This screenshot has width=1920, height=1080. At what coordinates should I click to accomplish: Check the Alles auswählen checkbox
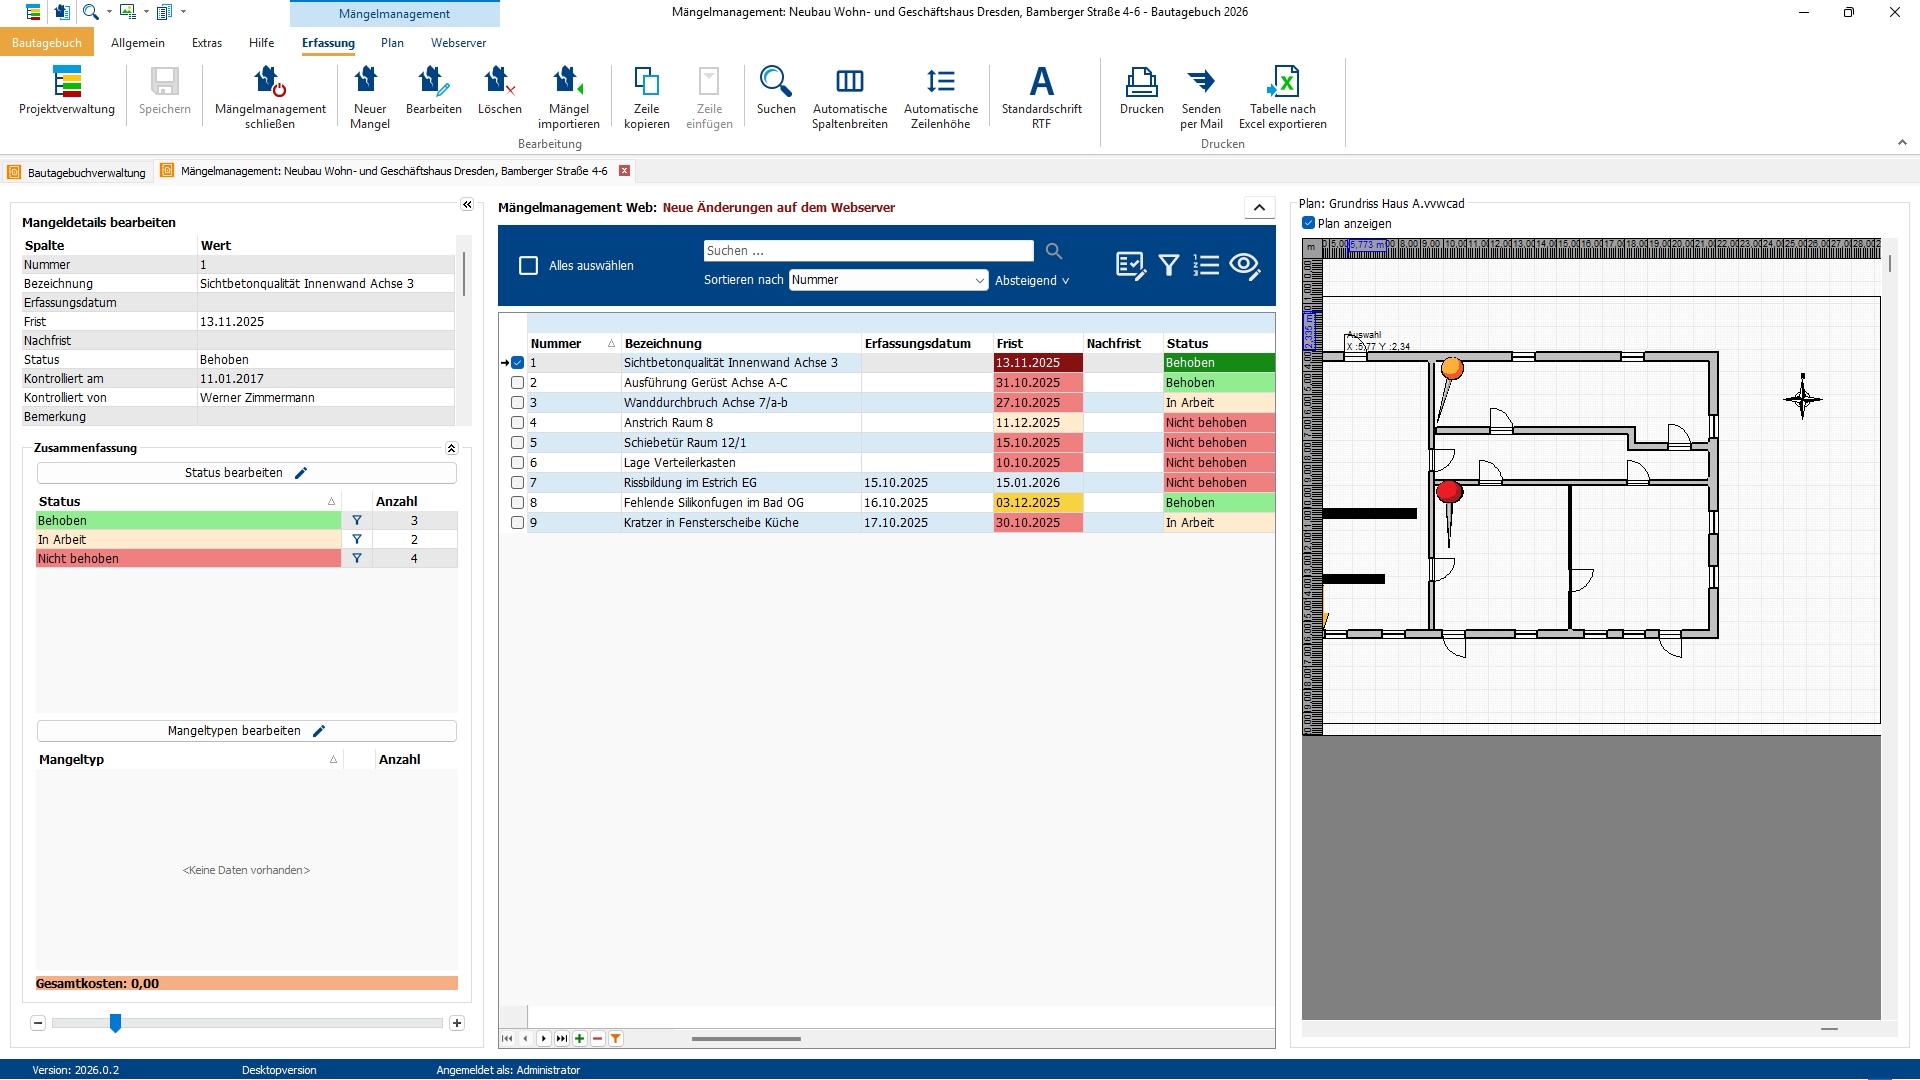(x=528, y=265)
